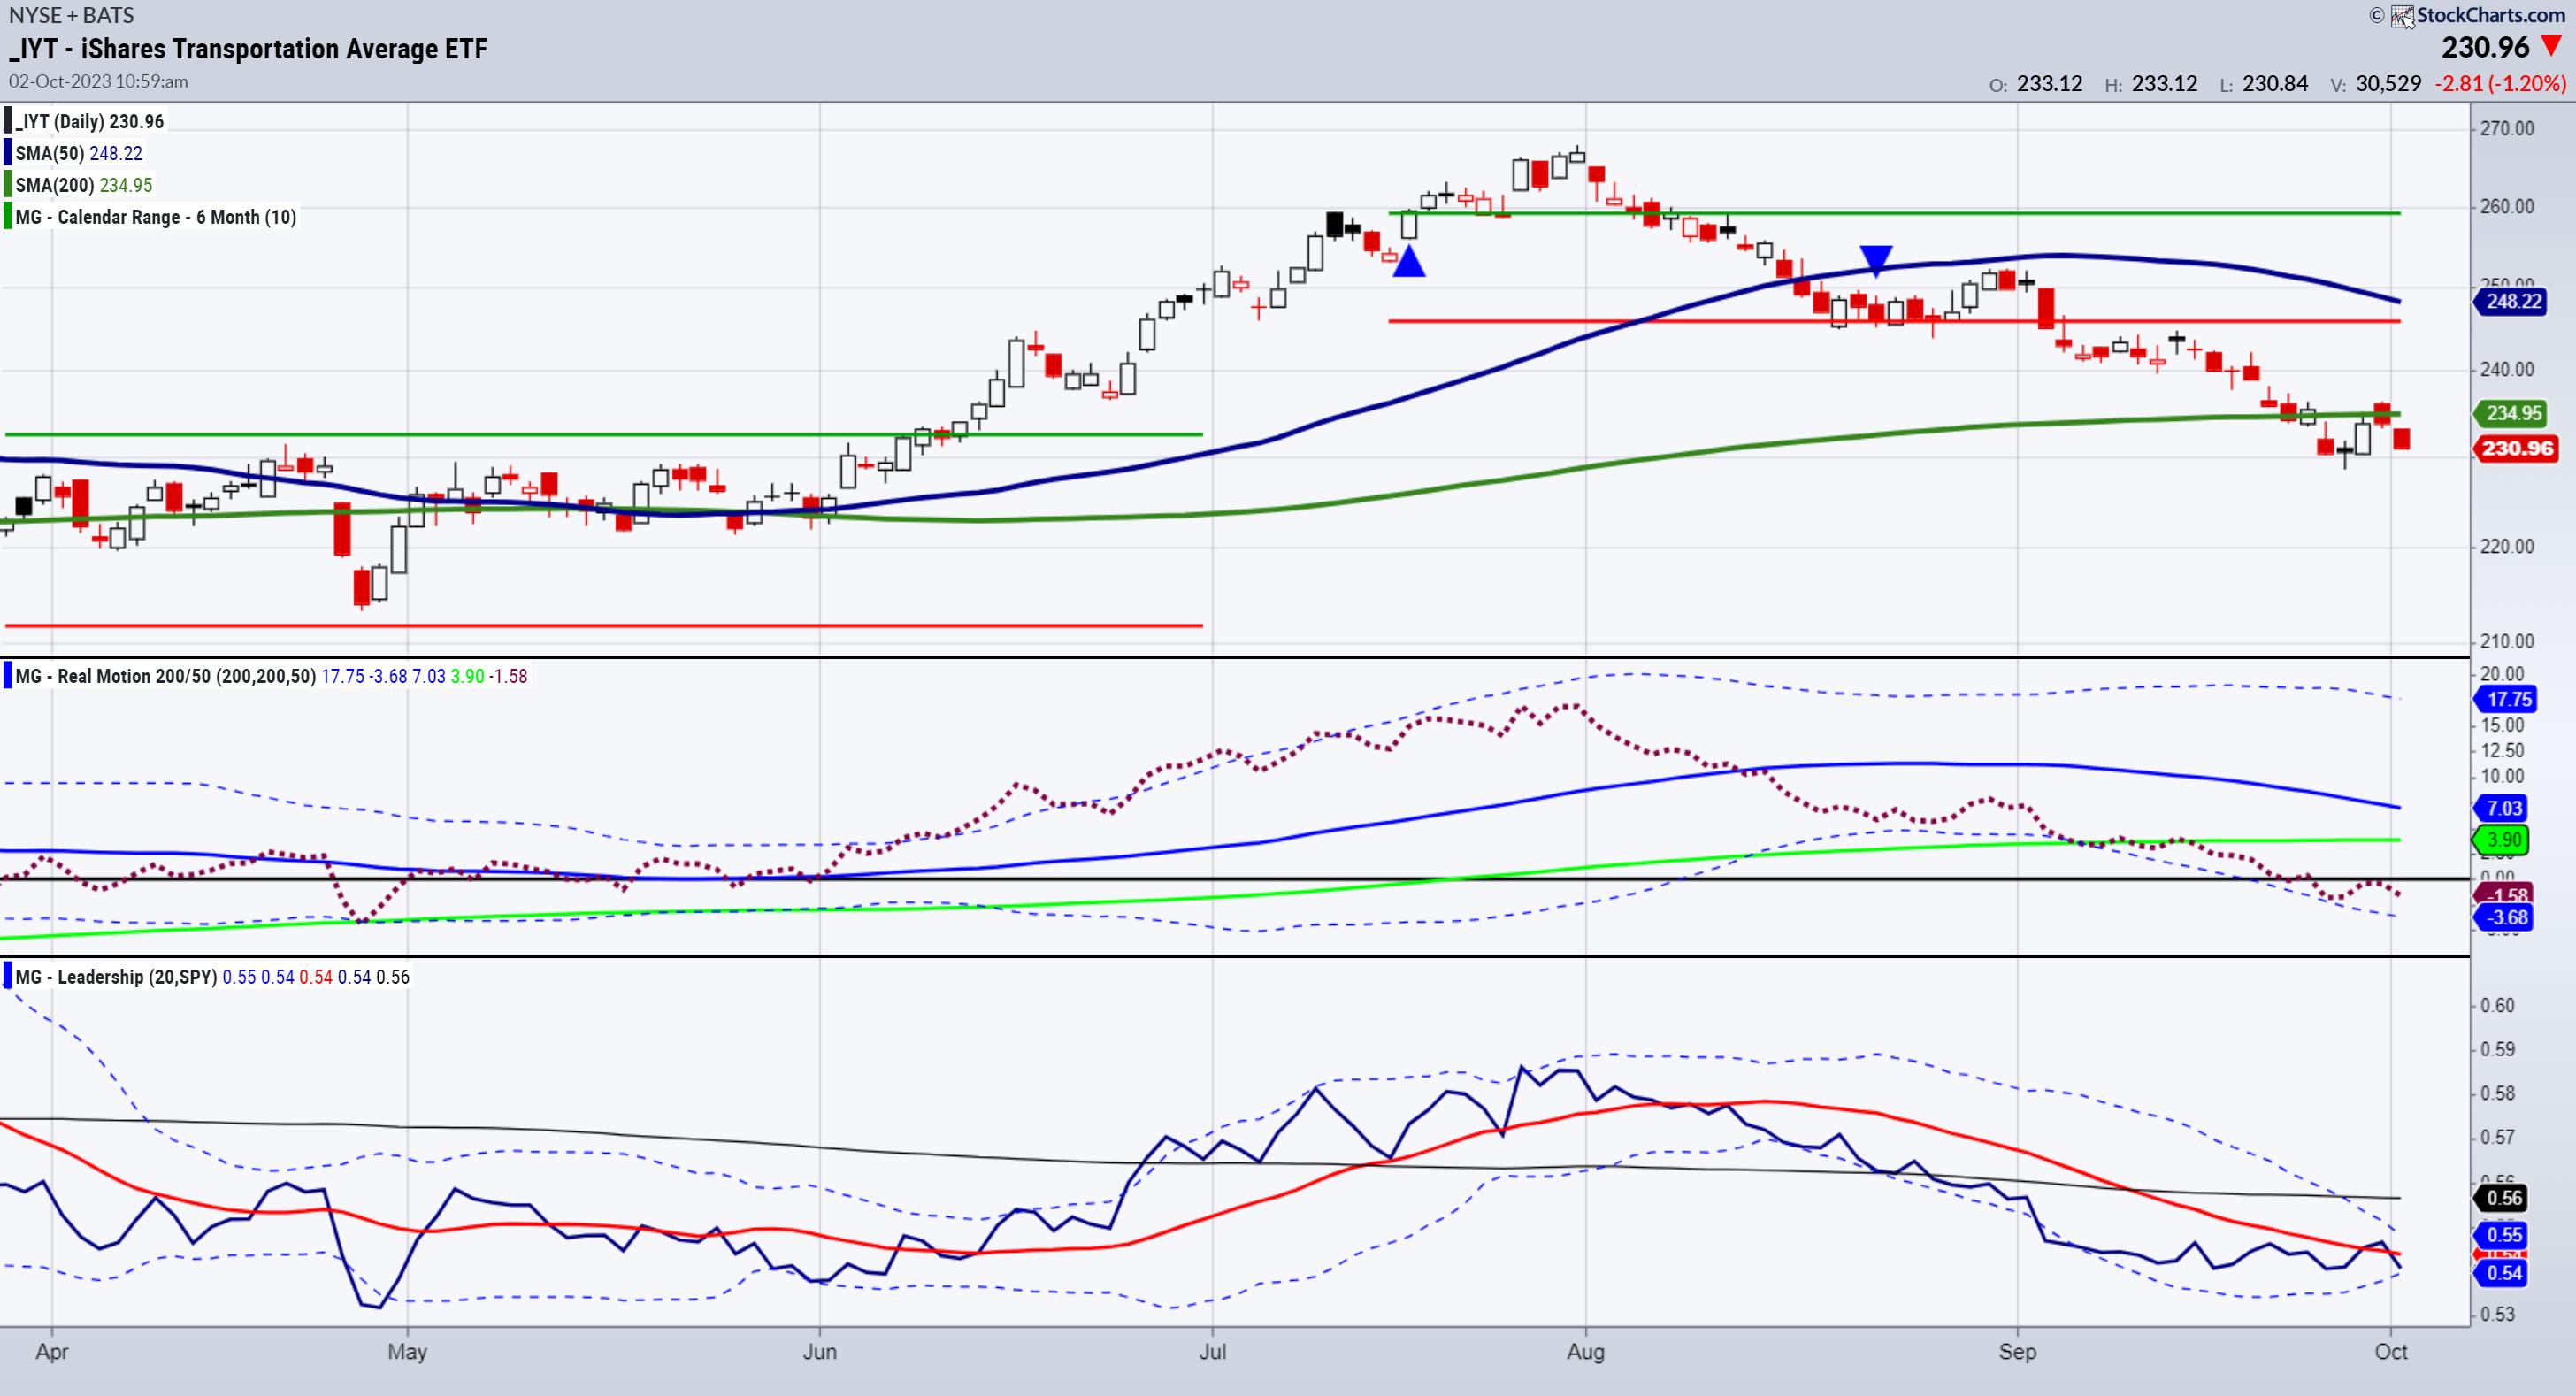2576x1396 pixels.
Task: Click the red down arrow beside price 230.96
Action: pyautogui.click(x=2551, y=46)
